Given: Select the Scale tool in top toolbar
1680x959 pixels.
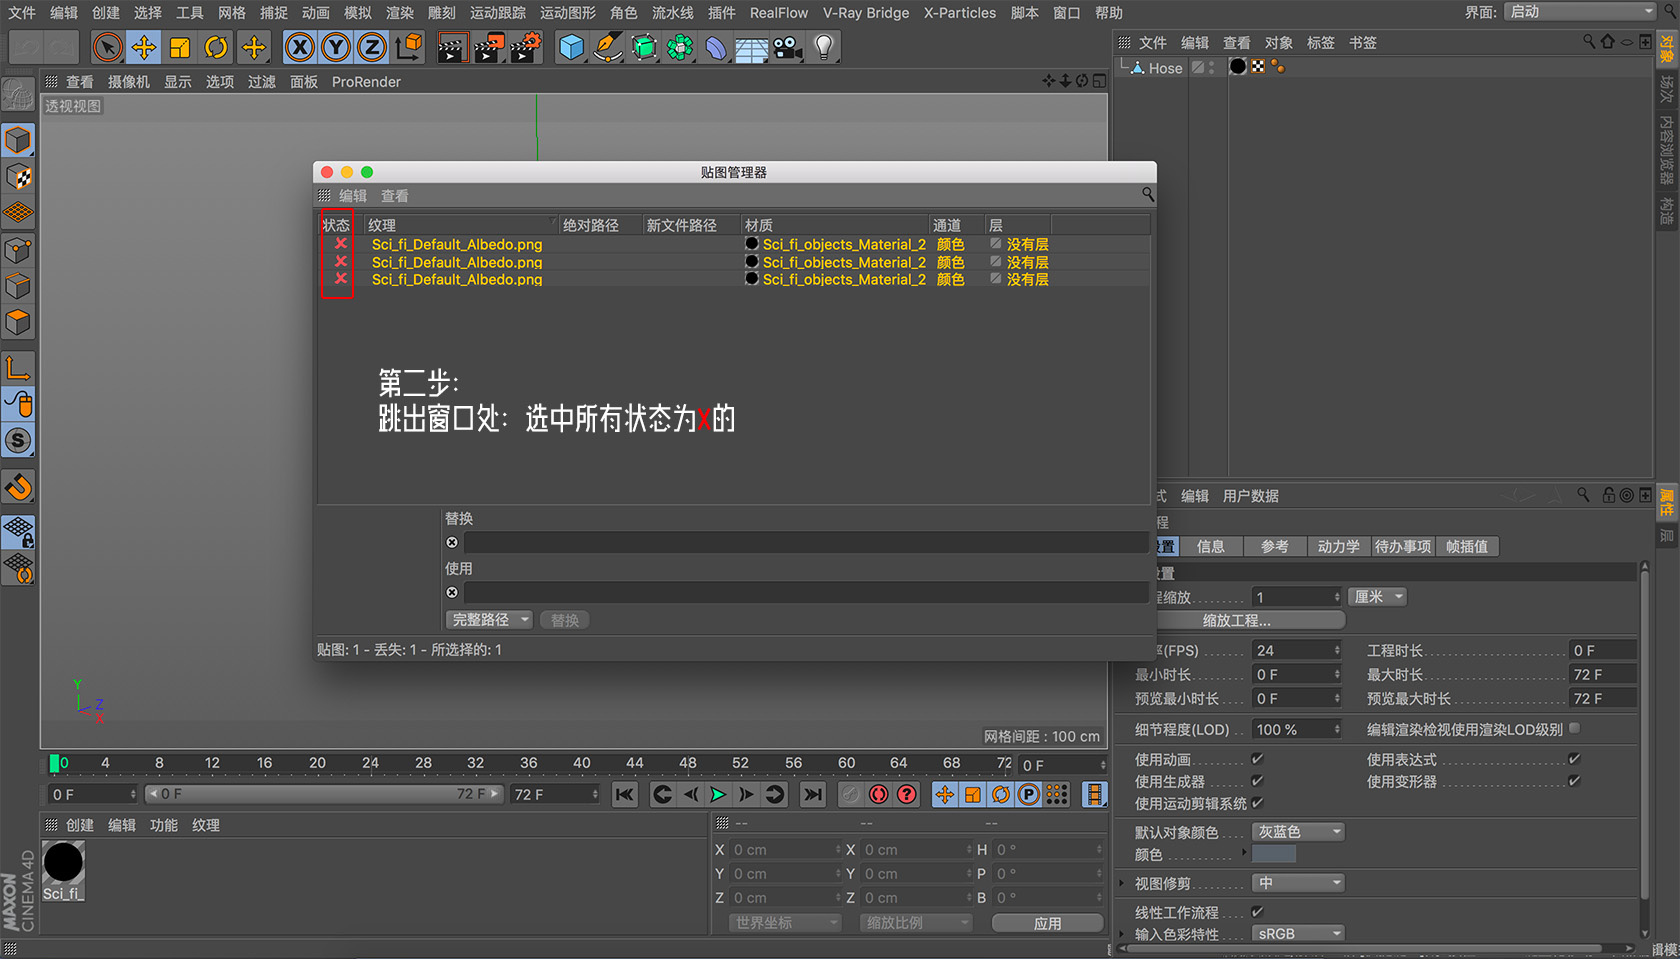Looking at the screenshot, I should pyautogui.click(x=180, y=47).
